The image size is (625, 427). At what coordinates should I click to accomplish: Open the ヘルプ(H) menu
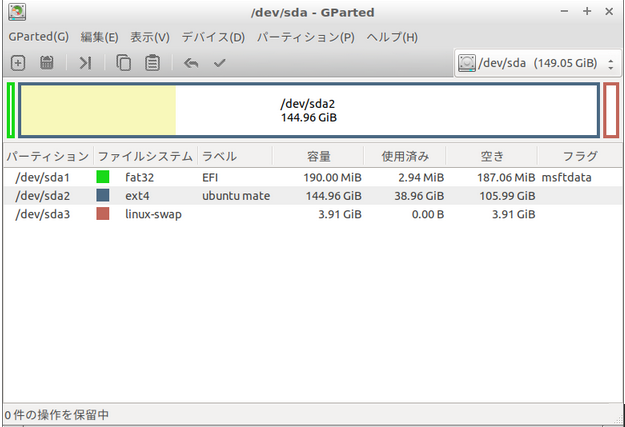392,37
